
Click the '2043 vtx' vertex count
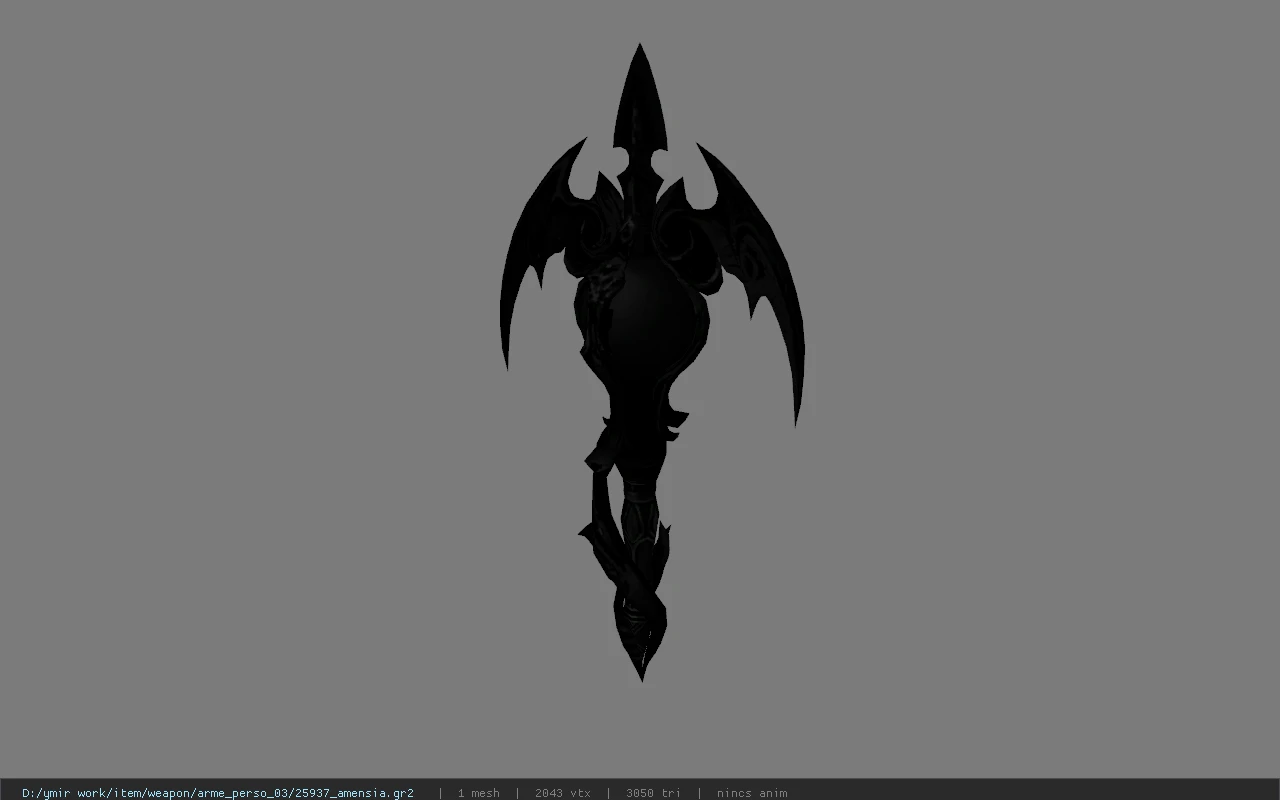pyautogui.click(x=563, y=793)
